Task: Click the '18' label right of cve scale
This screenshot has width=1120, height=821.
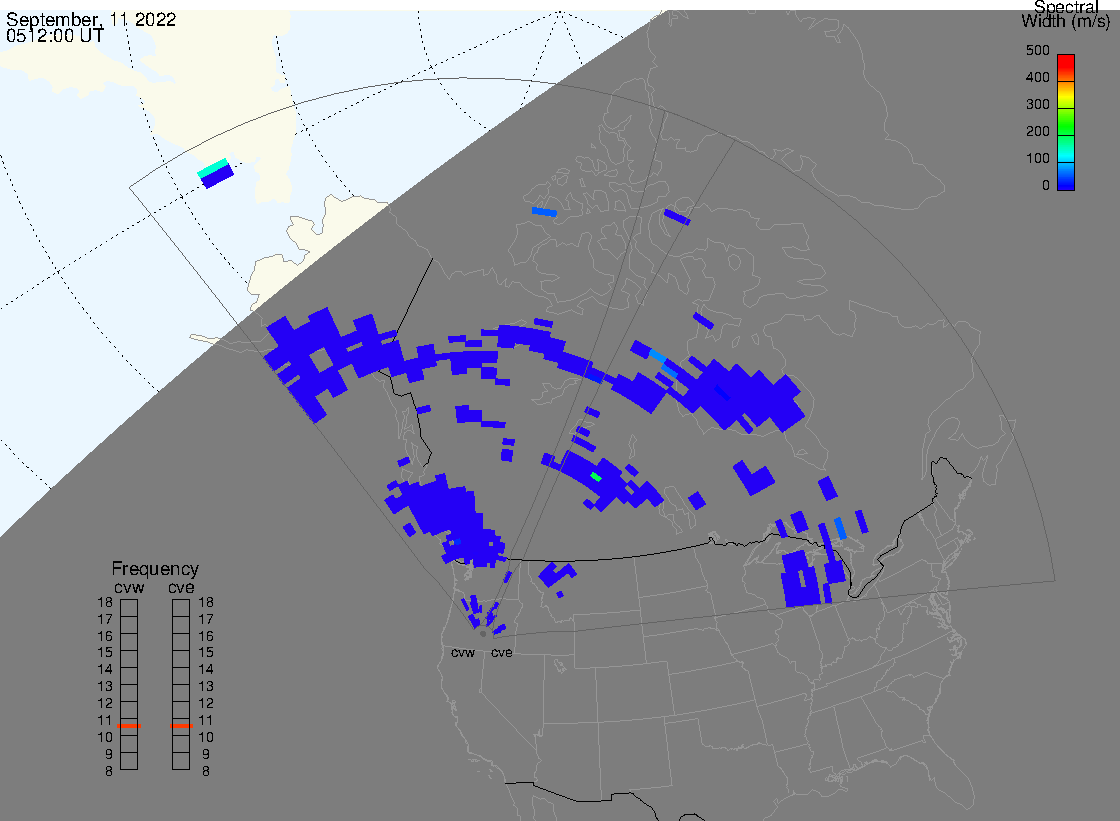Action: 206,602
